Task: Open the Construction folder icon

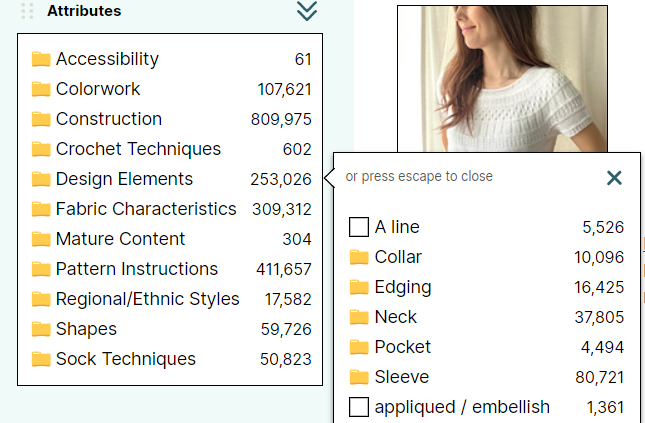Action: 41,119
